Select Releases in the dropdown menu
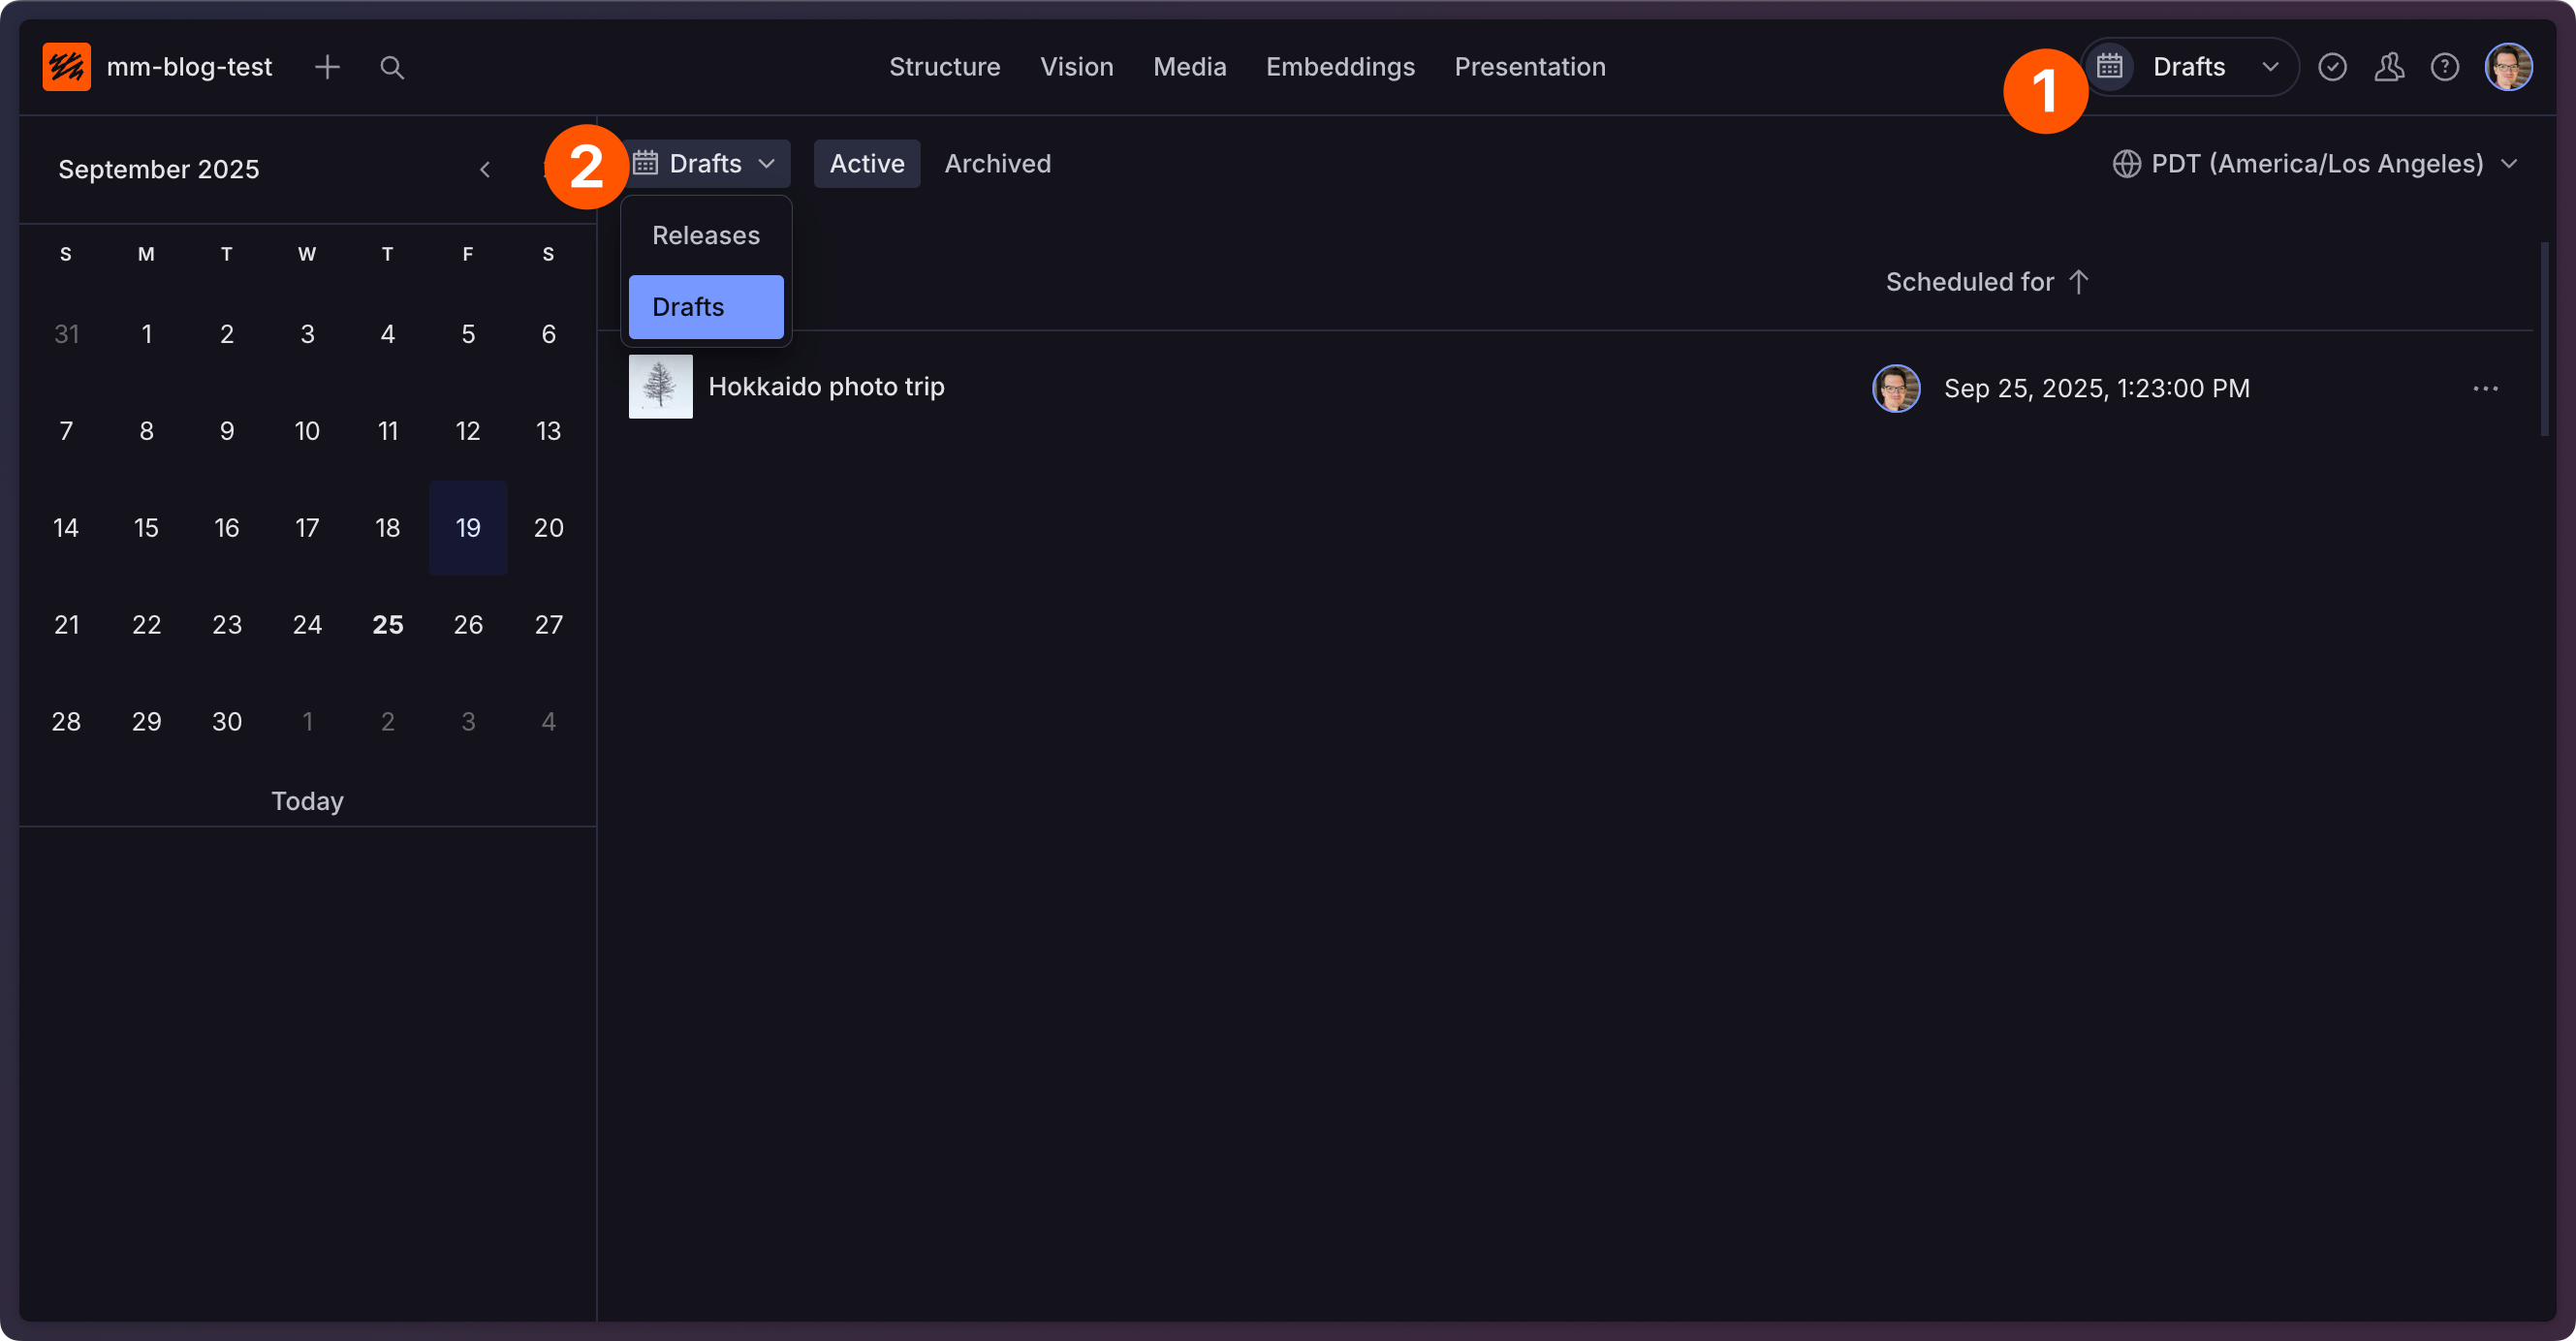This screenshot has width=2576, height=1341. 706,235
